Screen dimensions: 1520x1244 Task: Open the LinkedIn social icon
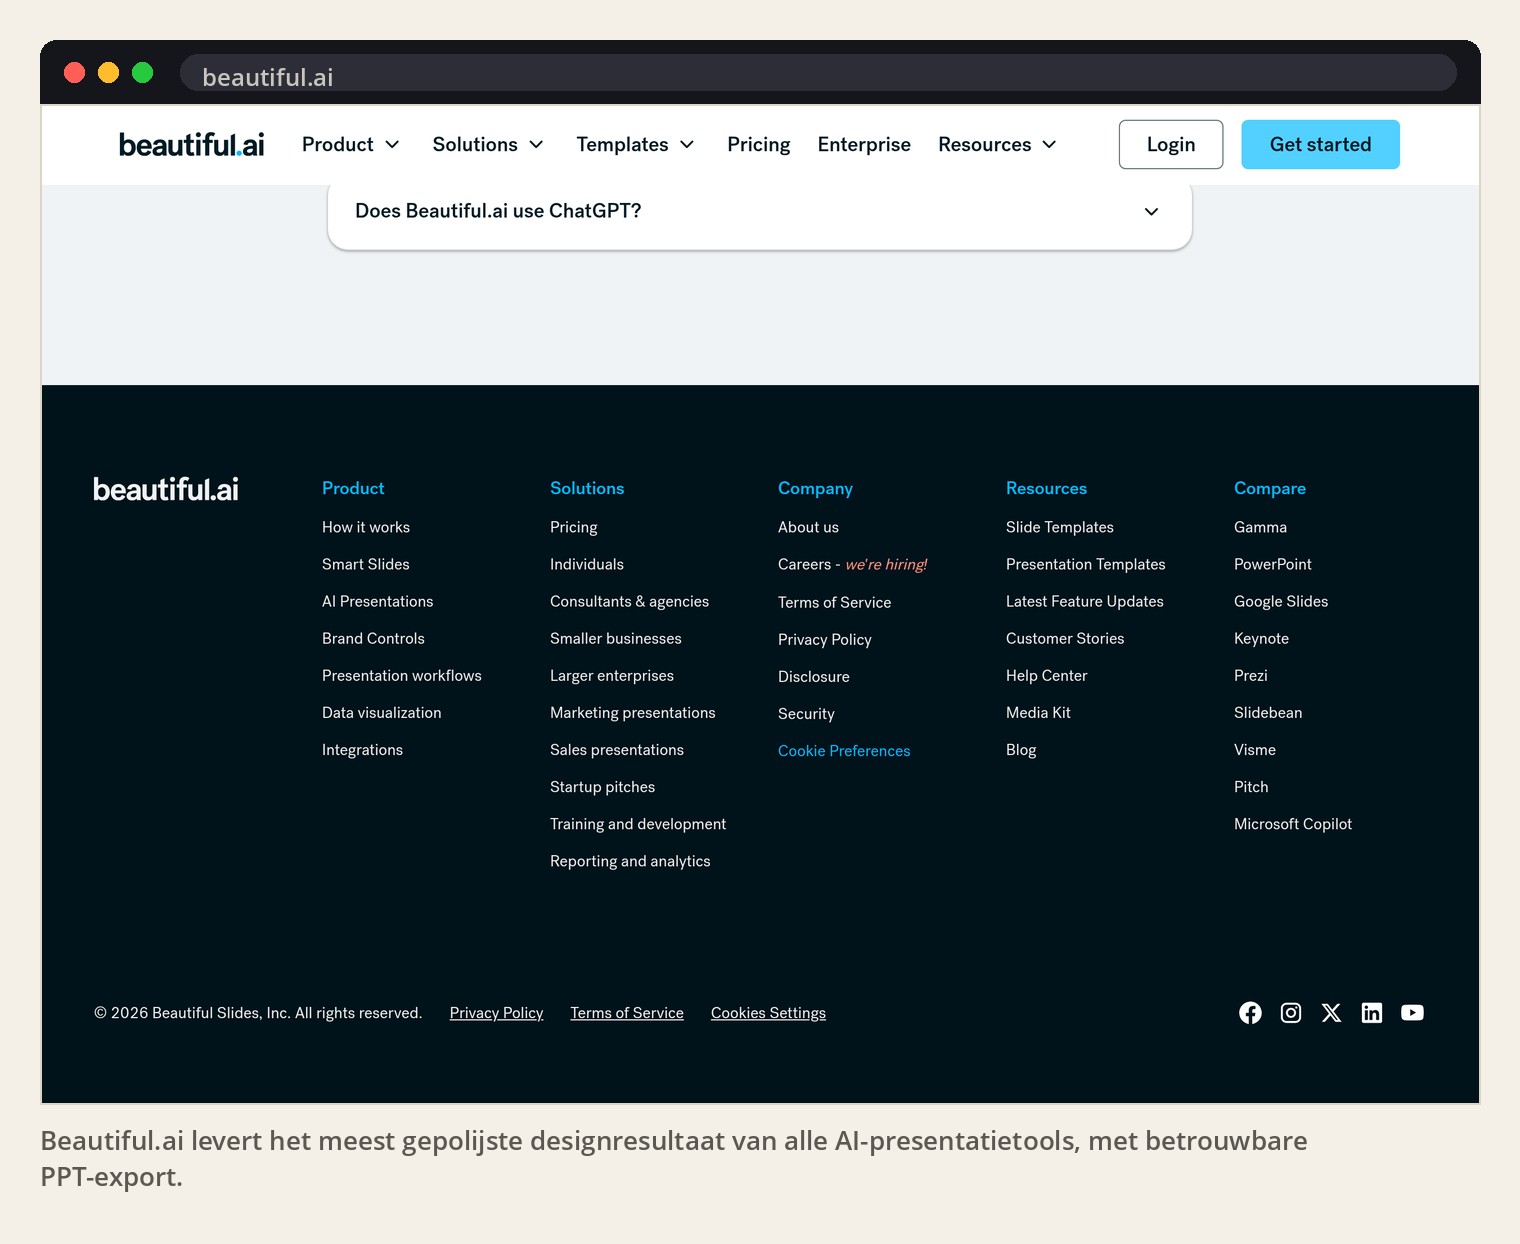[1372, 1013]
